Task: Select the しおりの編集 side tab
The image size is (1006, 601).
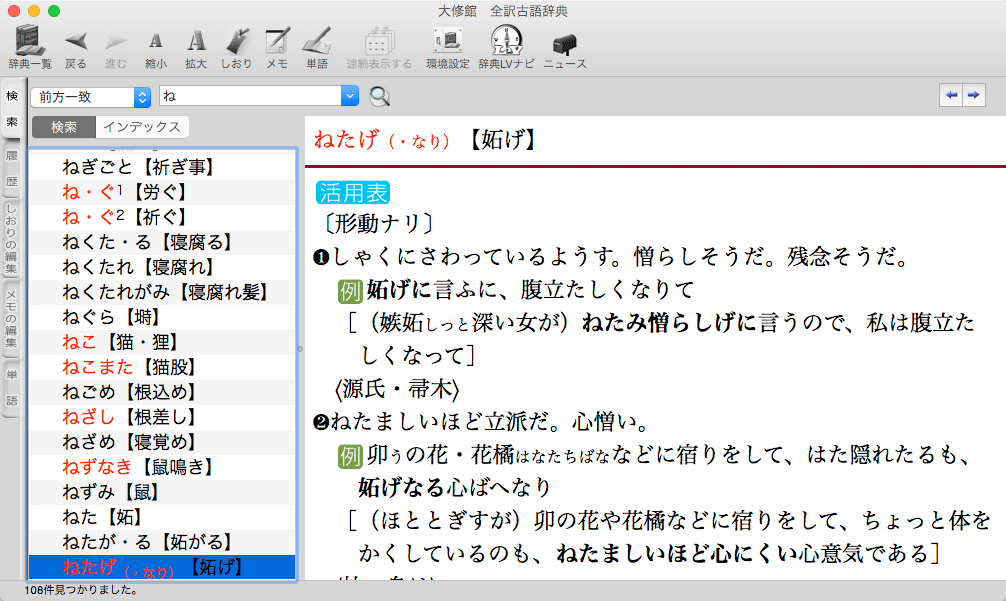Action: [12, 243]
